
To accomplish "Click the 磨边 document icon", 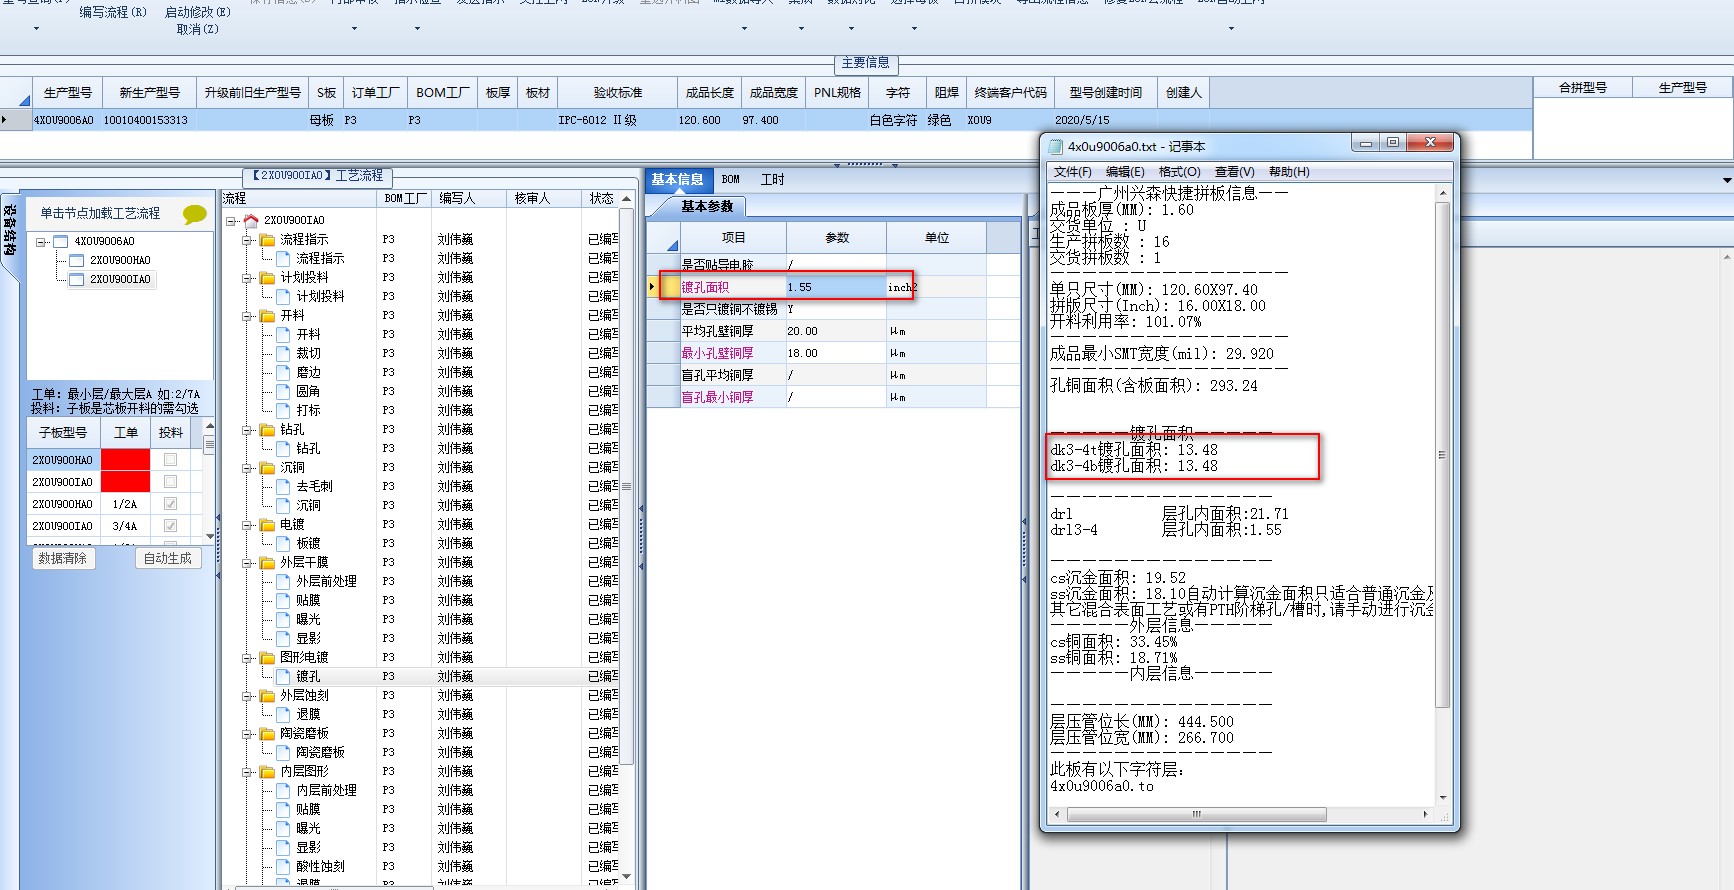I will pos(283,372).
